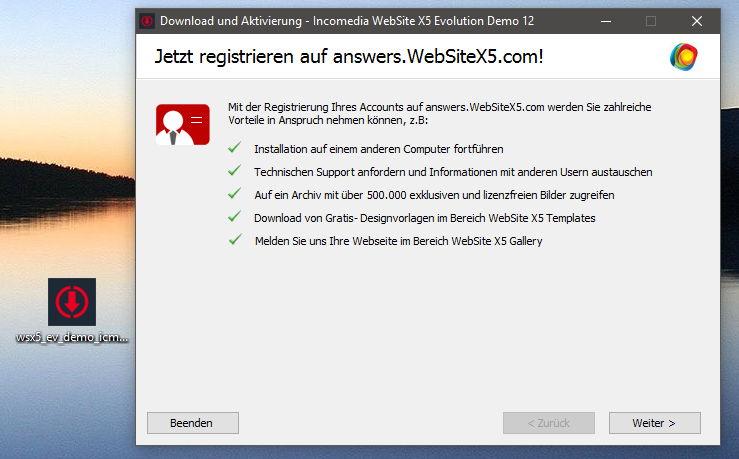Screen dimensions: 739x459
Task: Click text Installation auf einem anderen Computer fortführen
Action: (x=378, y=149)
